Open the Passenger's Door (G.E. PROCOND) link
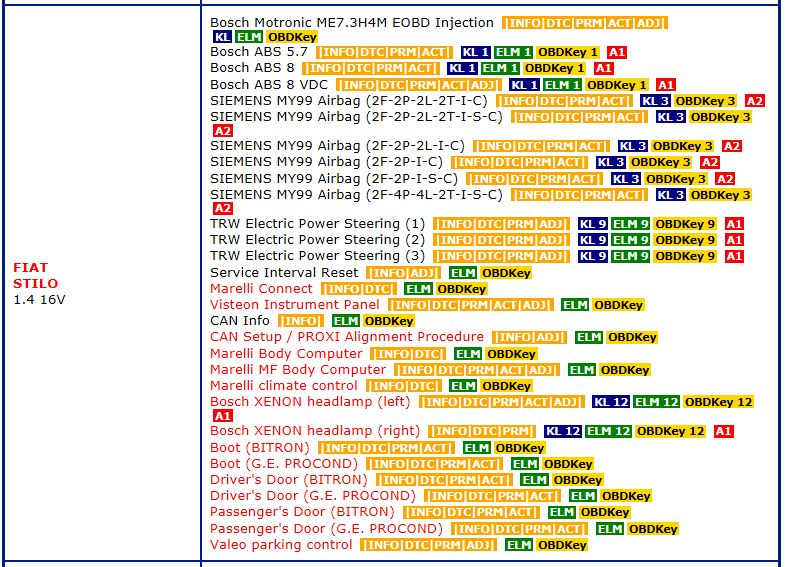Viewport: 785px width, 567px height. 326,529
